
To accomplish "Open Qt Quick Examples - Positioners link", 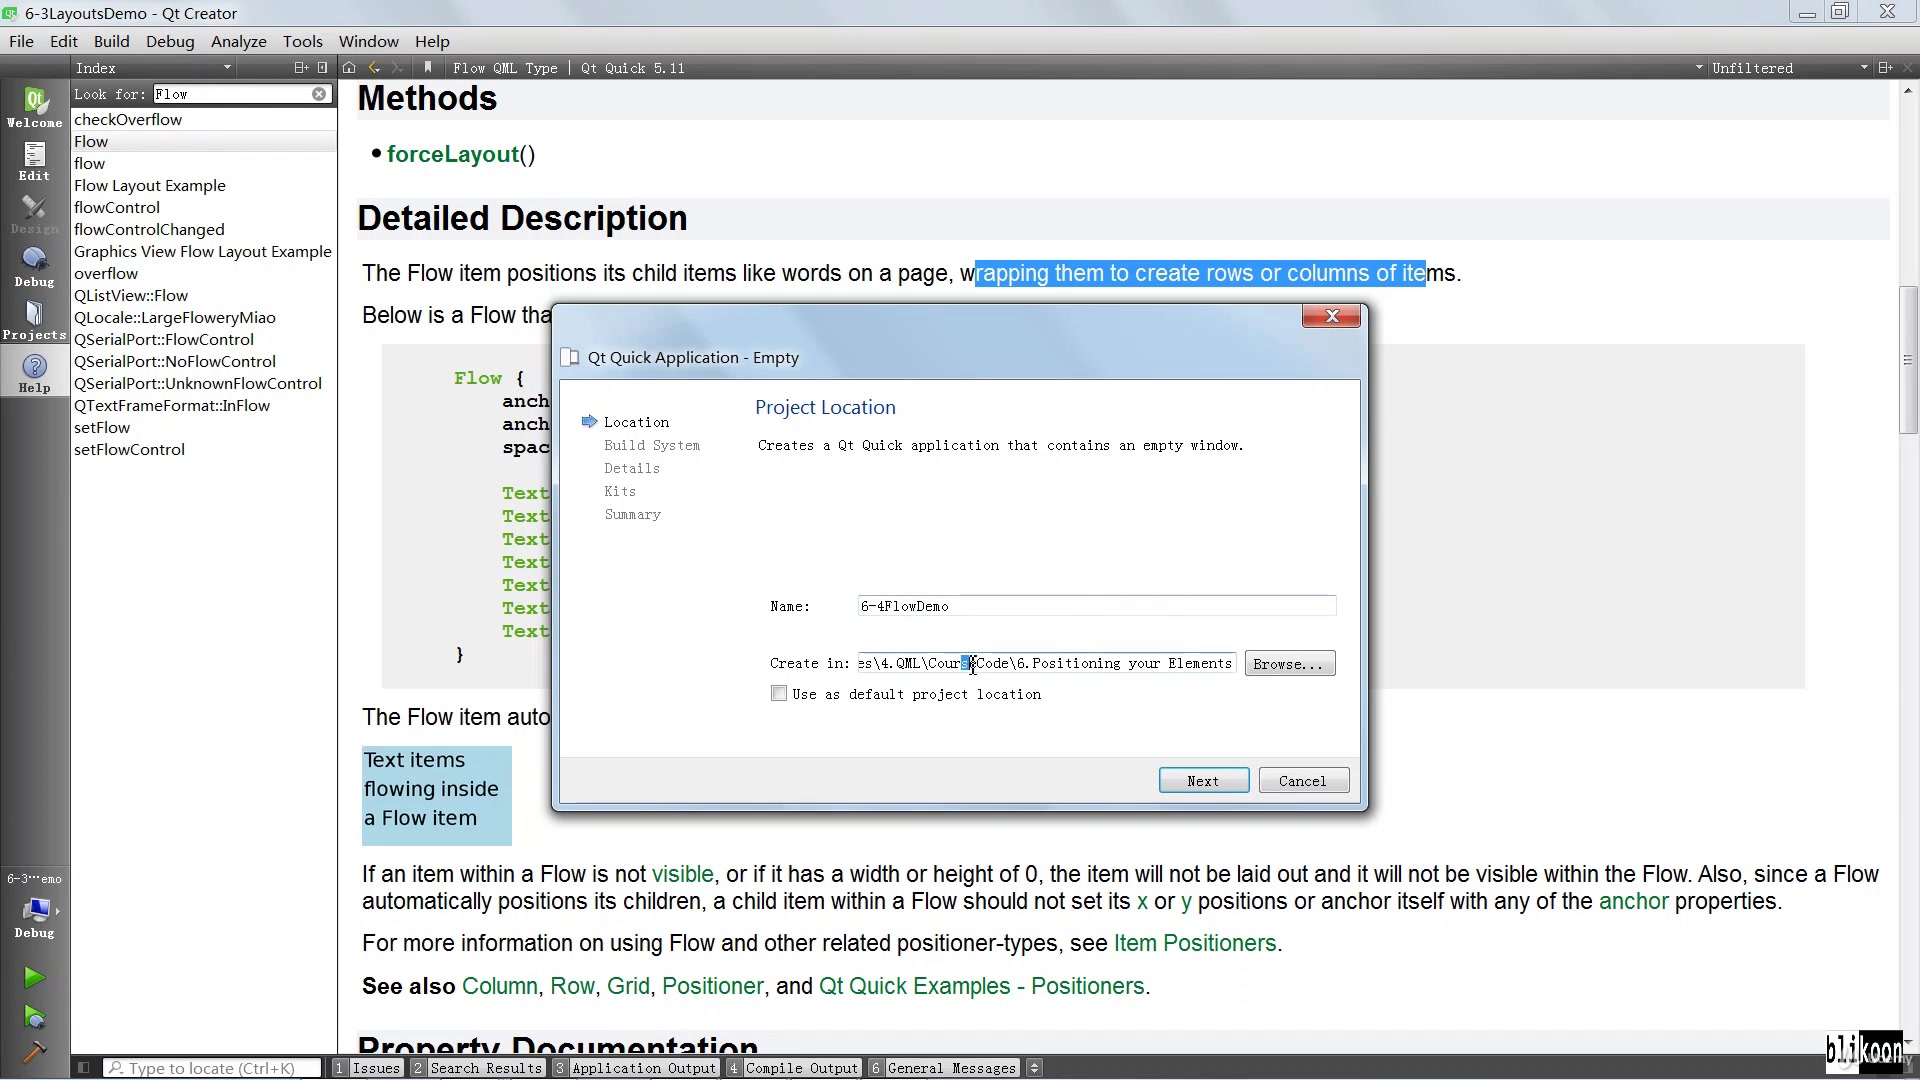I will pos(982,986).
